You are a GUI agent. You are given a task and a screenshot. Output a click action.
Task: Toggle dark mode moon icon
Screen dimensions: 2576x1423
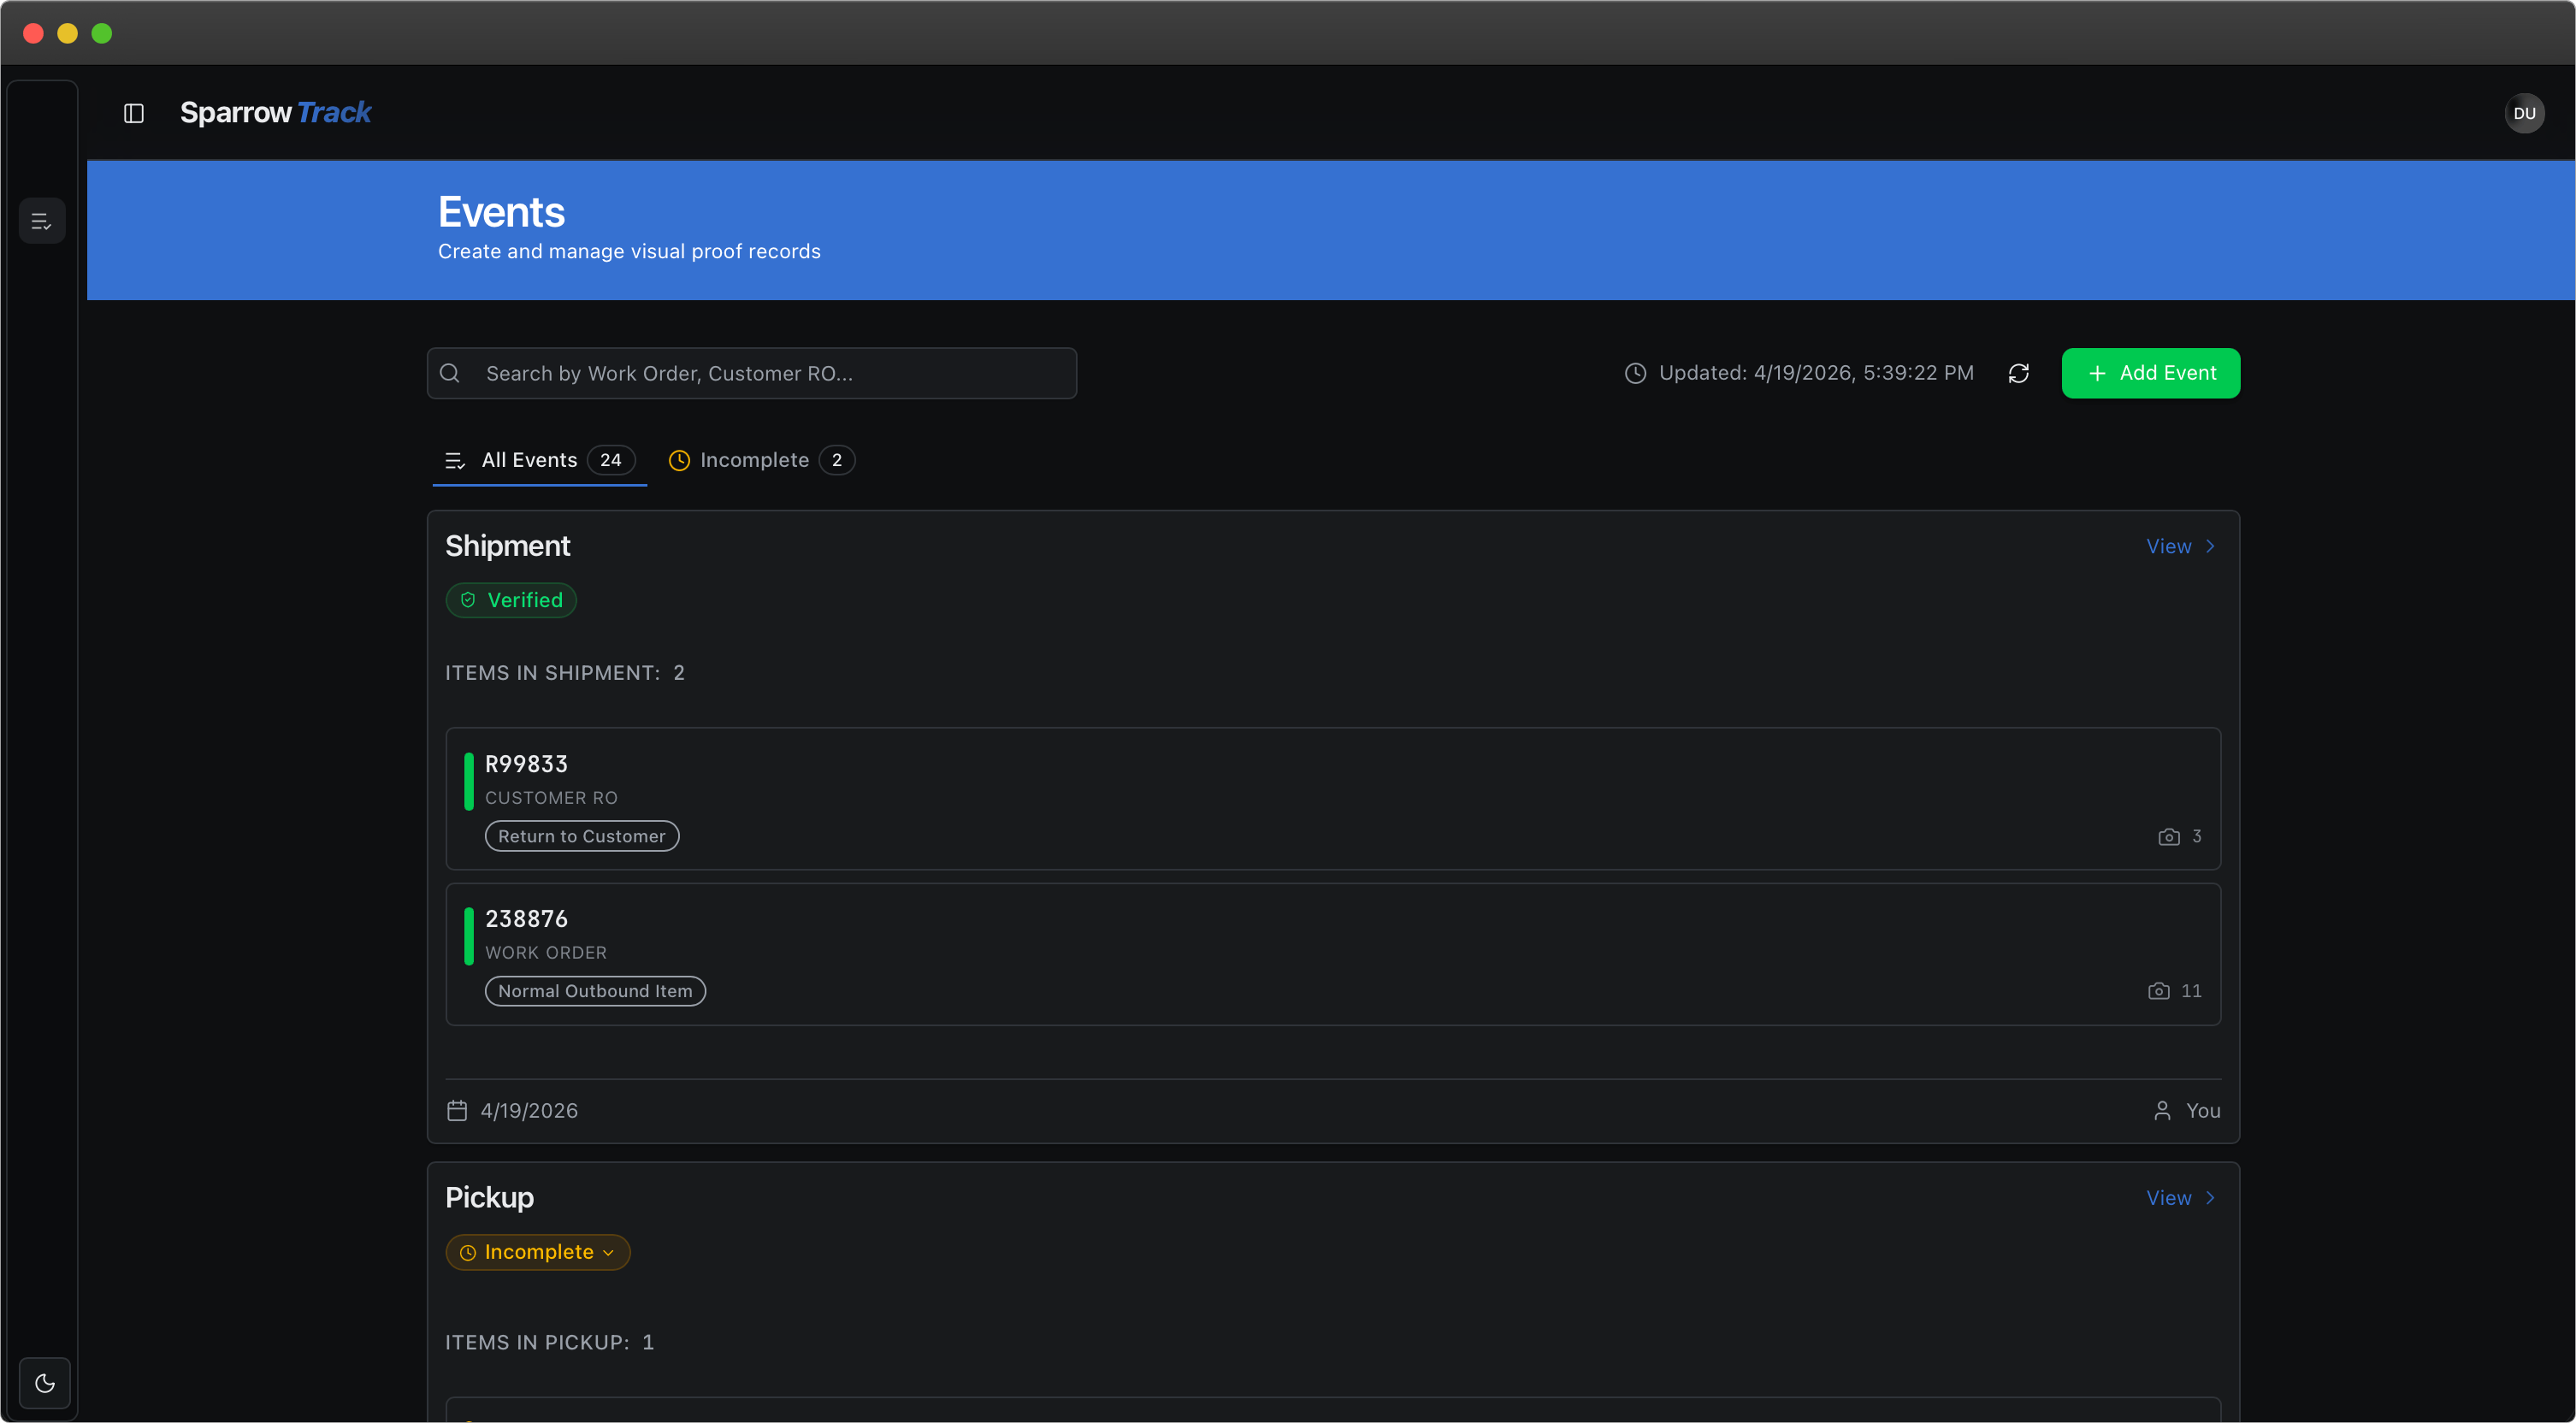[x=45, y=1383]
